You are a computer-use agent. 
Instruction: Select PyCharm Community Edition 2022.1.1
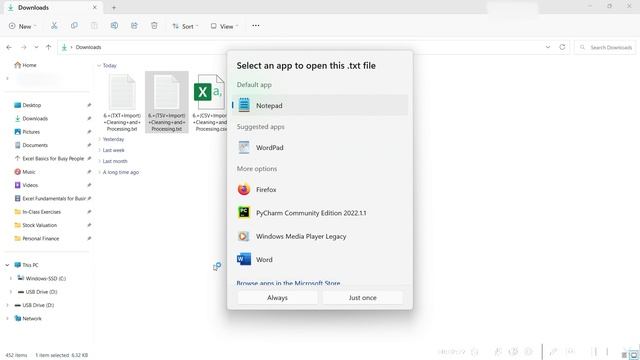[320, 213]
